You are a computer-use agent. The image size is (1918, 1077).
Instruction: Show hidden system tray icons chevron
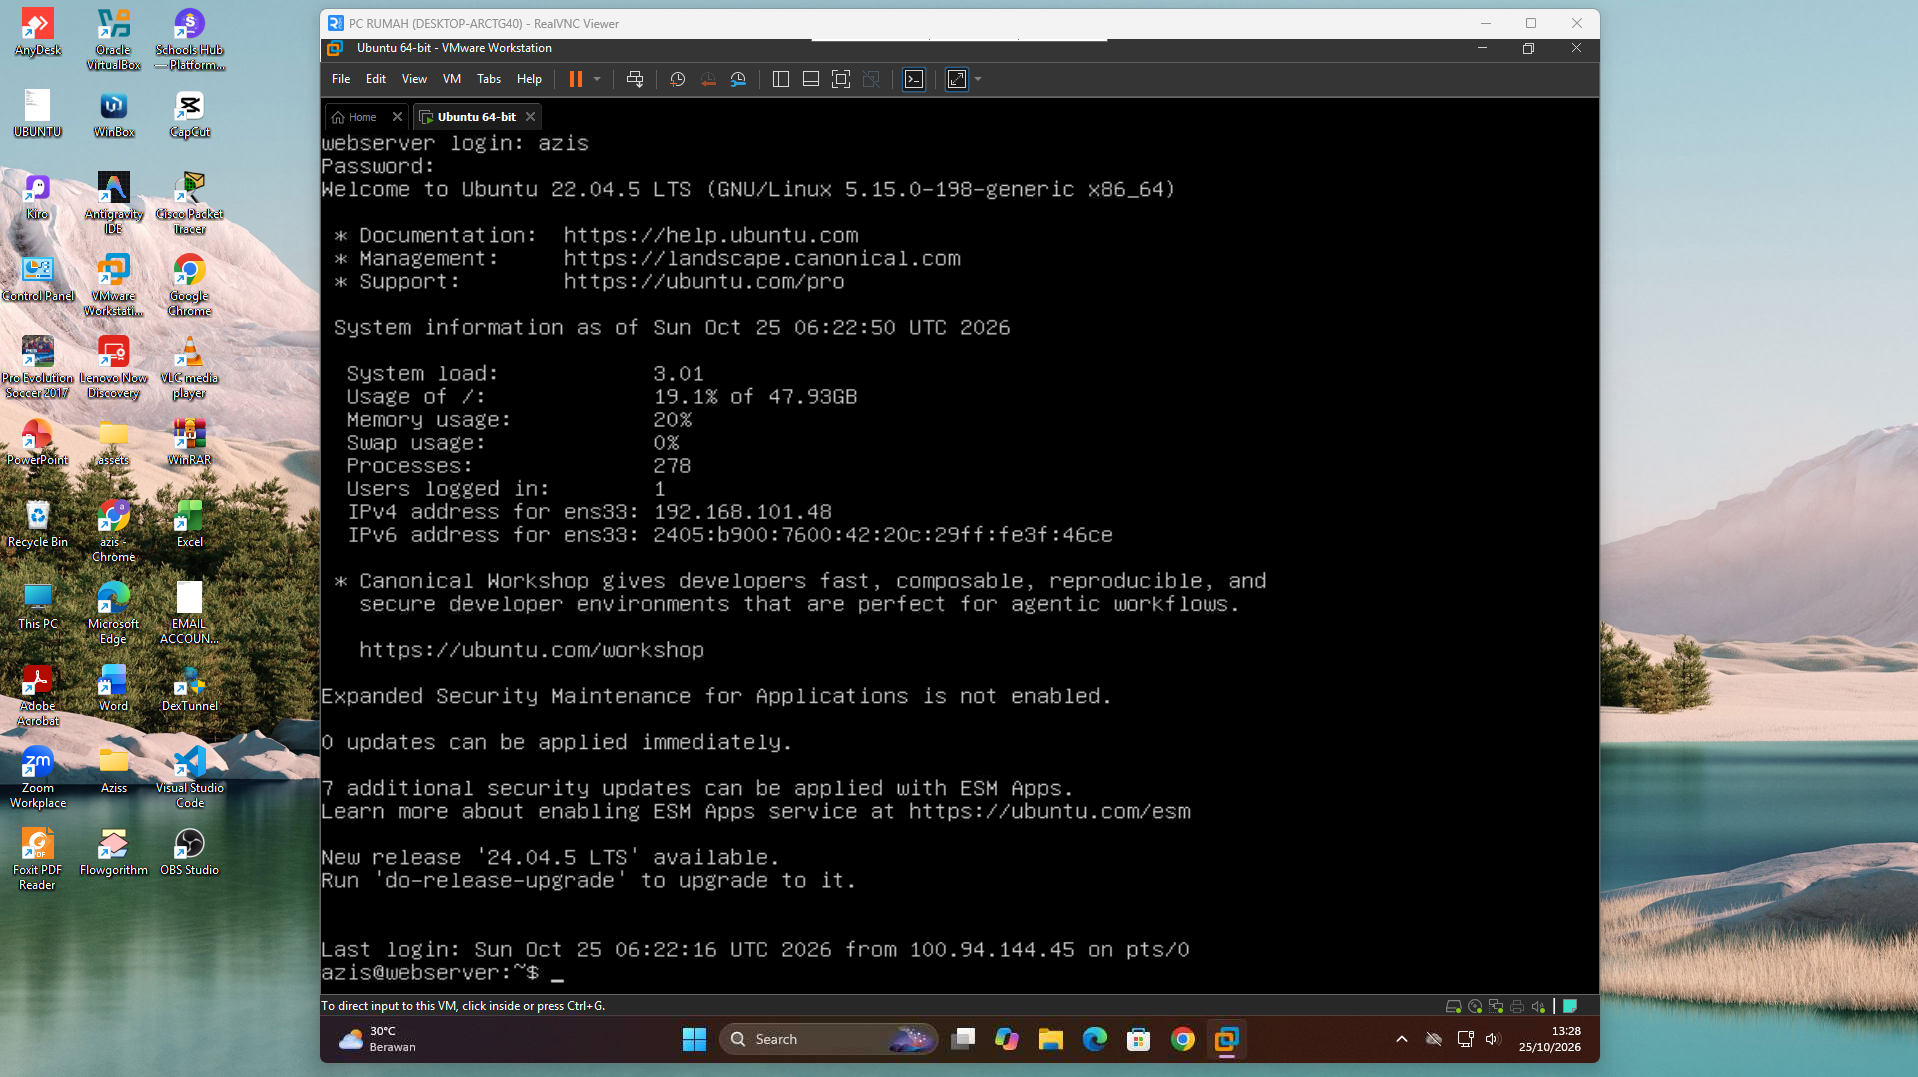(x=1402, y=1040)
